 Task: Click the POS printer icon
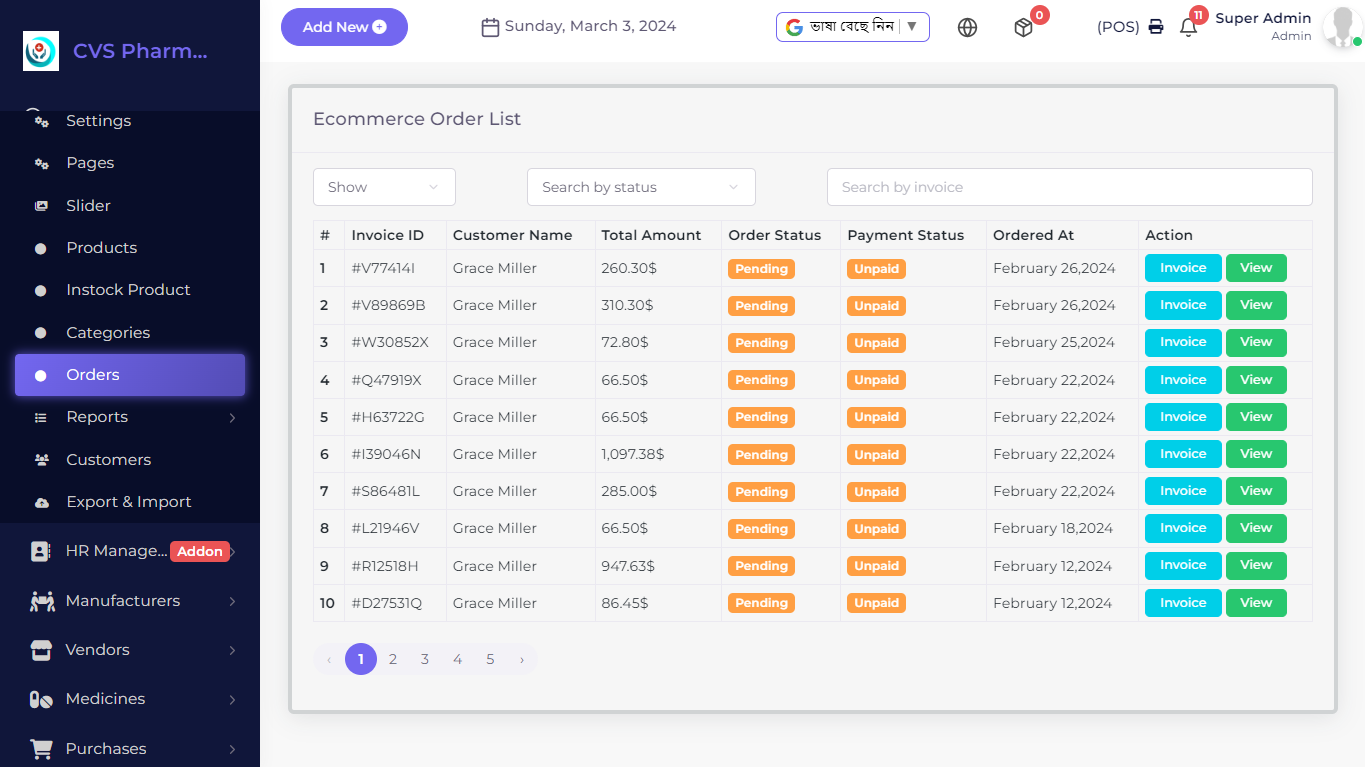click(x=1156, y=28)
